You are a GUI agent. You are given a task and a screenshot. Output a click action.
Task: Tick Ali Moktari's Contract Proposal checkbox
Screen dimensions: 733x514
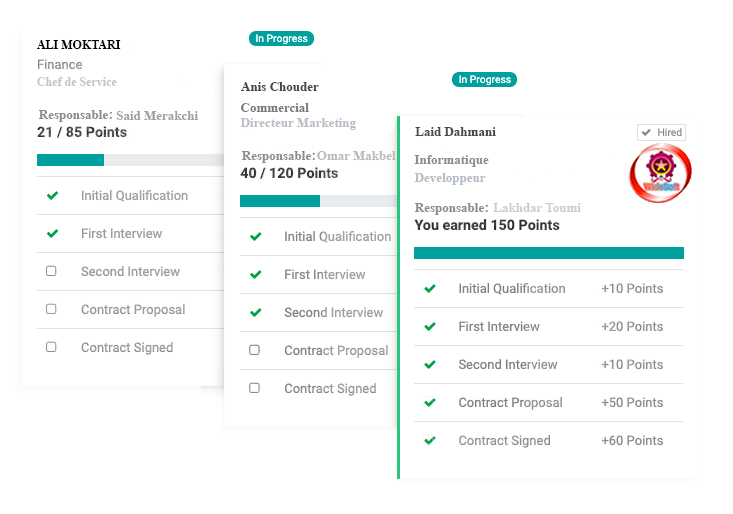click(51, 309)
